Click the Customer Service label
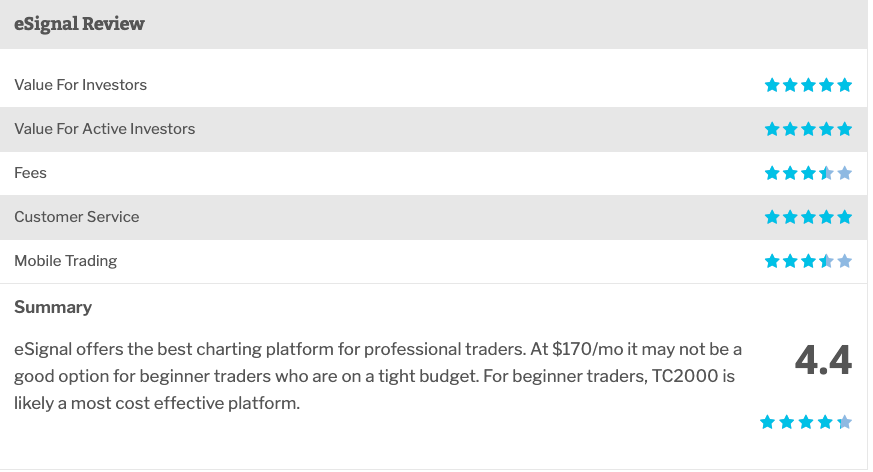 point(77,217)
